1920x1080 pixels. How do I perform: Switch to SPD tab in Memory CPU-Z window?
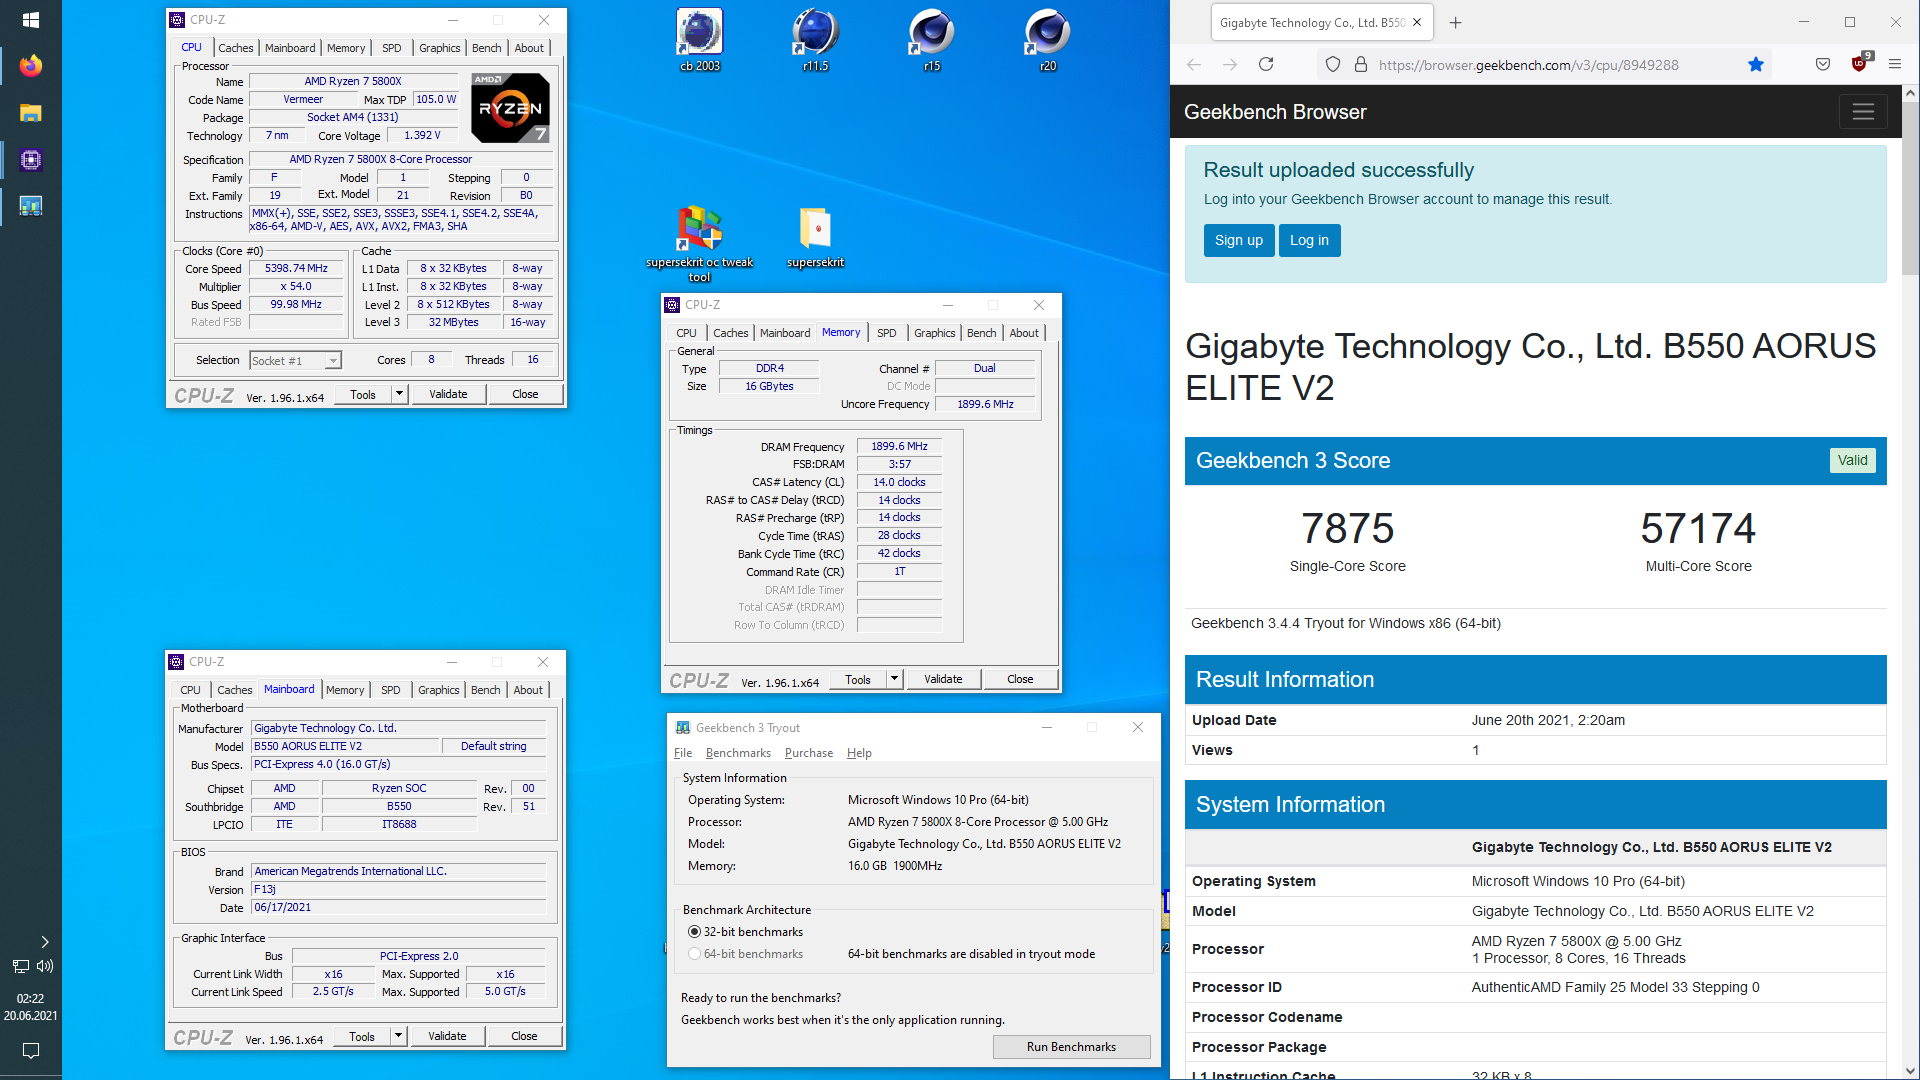[887, 333]
